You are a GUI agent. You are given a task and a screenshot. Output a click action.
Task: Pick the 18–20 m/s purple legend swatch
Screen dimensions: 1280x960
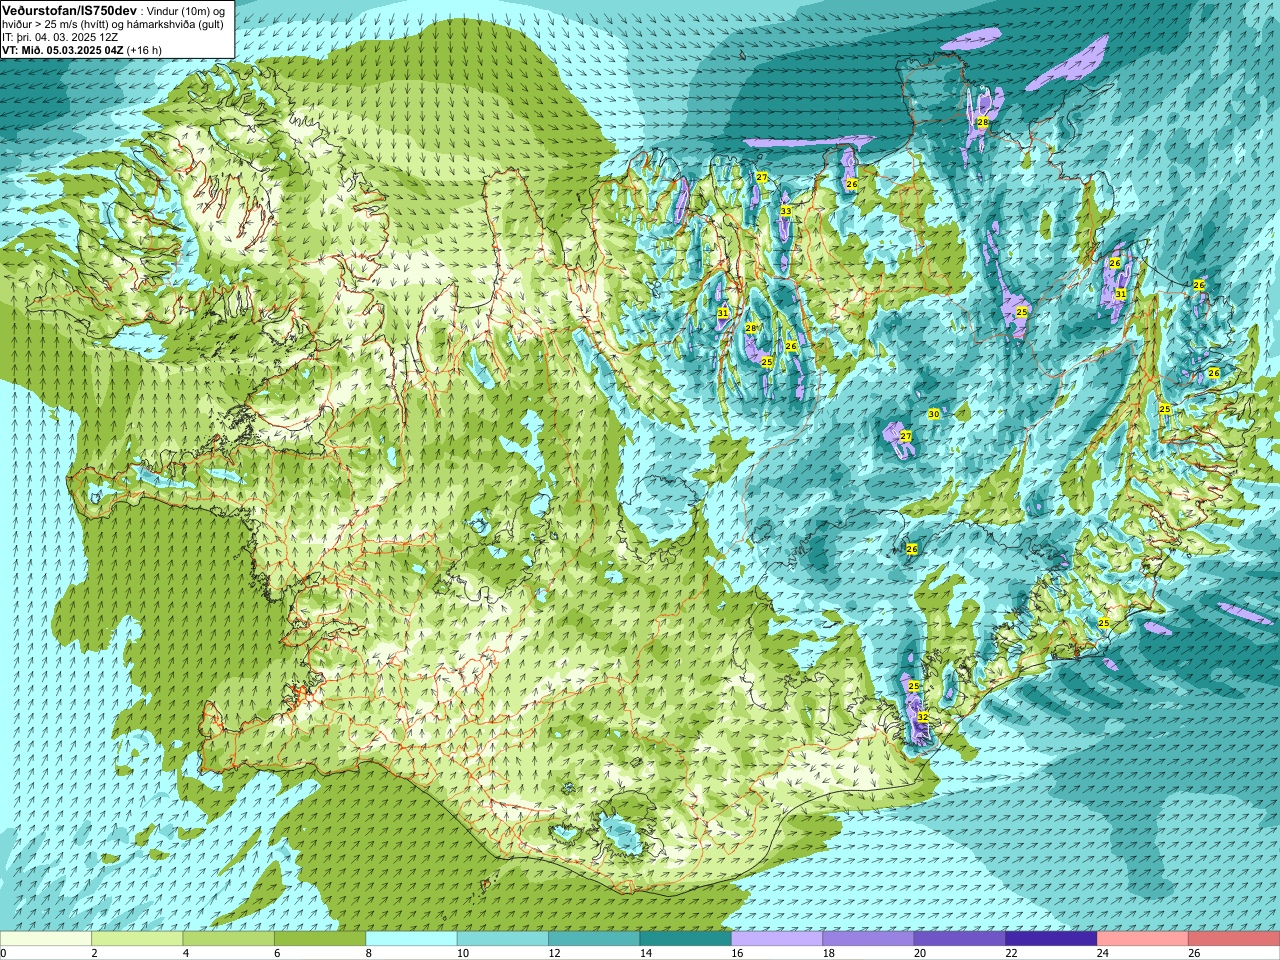click(868, 939)
